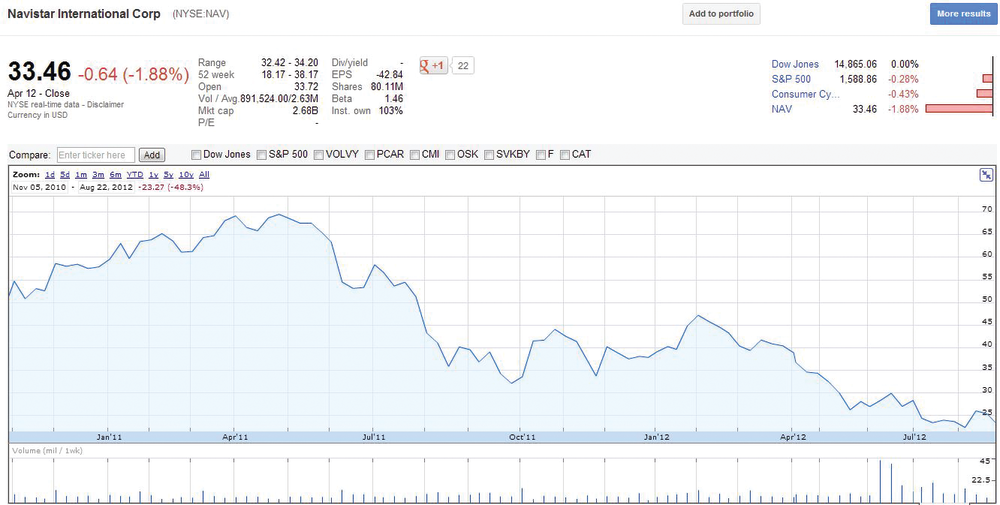The image size is (1000, 505).
Task: Select the 6m zoom option
Action: [x=115, y=175]
